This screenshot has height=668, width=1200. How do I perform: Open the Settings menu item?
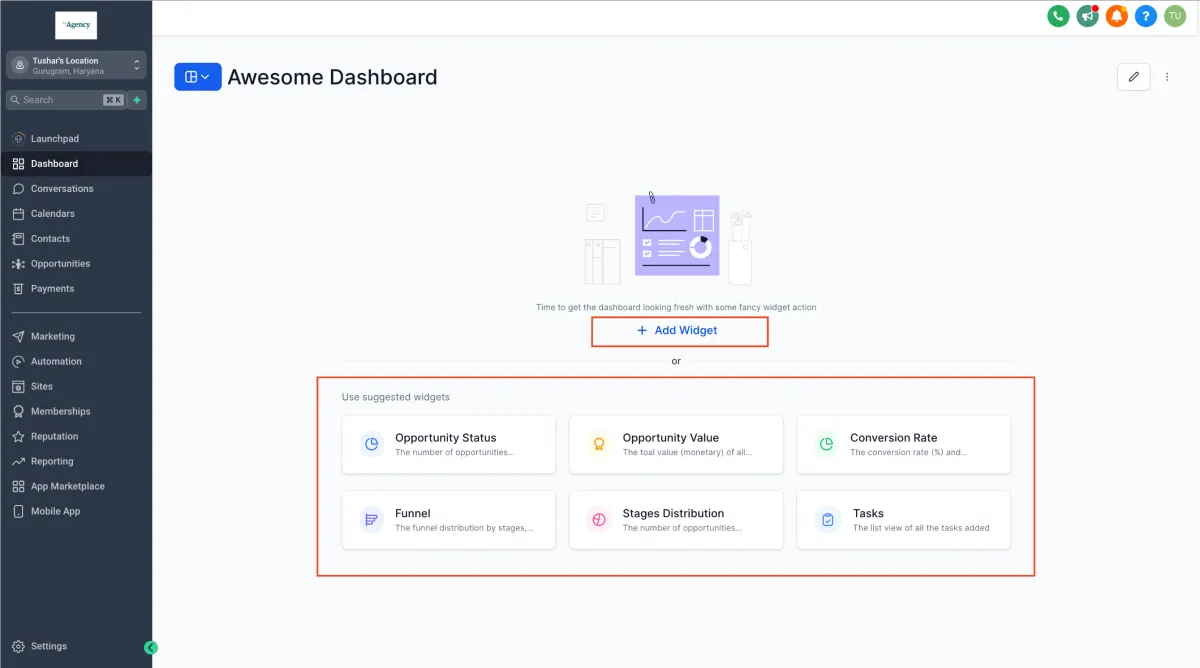pyautogui.click(x=49, y=647)
